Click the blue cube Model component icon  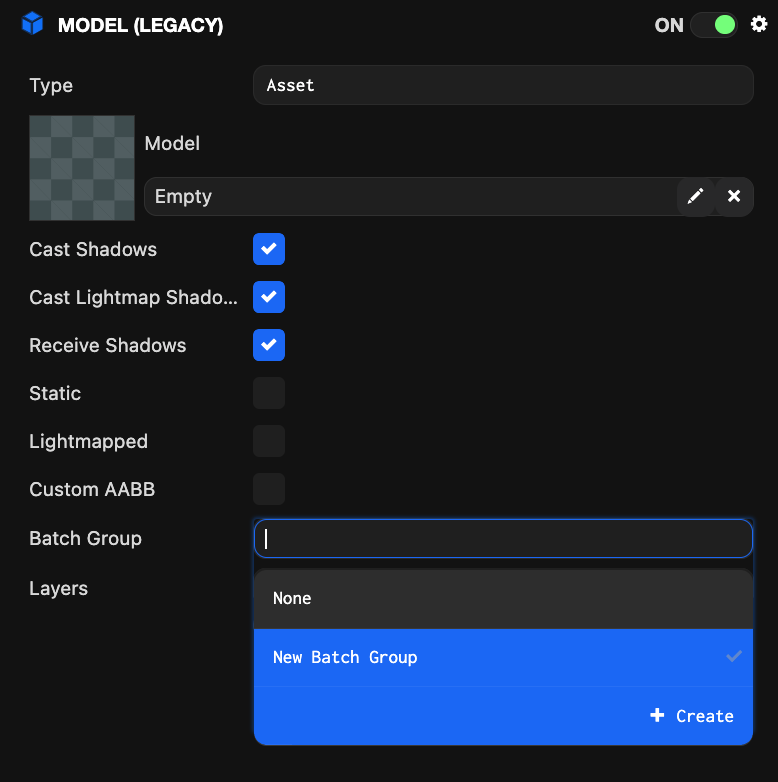[32, 24]
